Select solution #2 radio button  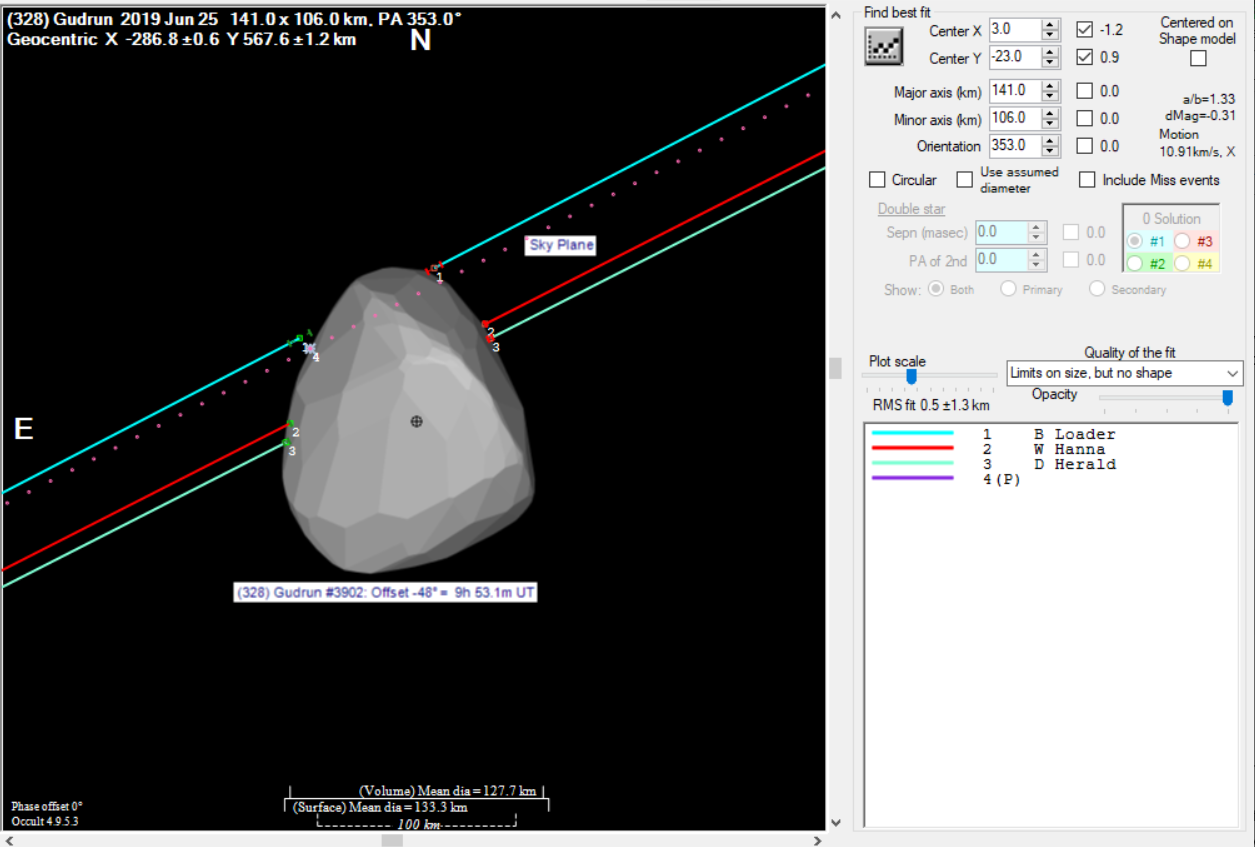(1134, 264)
